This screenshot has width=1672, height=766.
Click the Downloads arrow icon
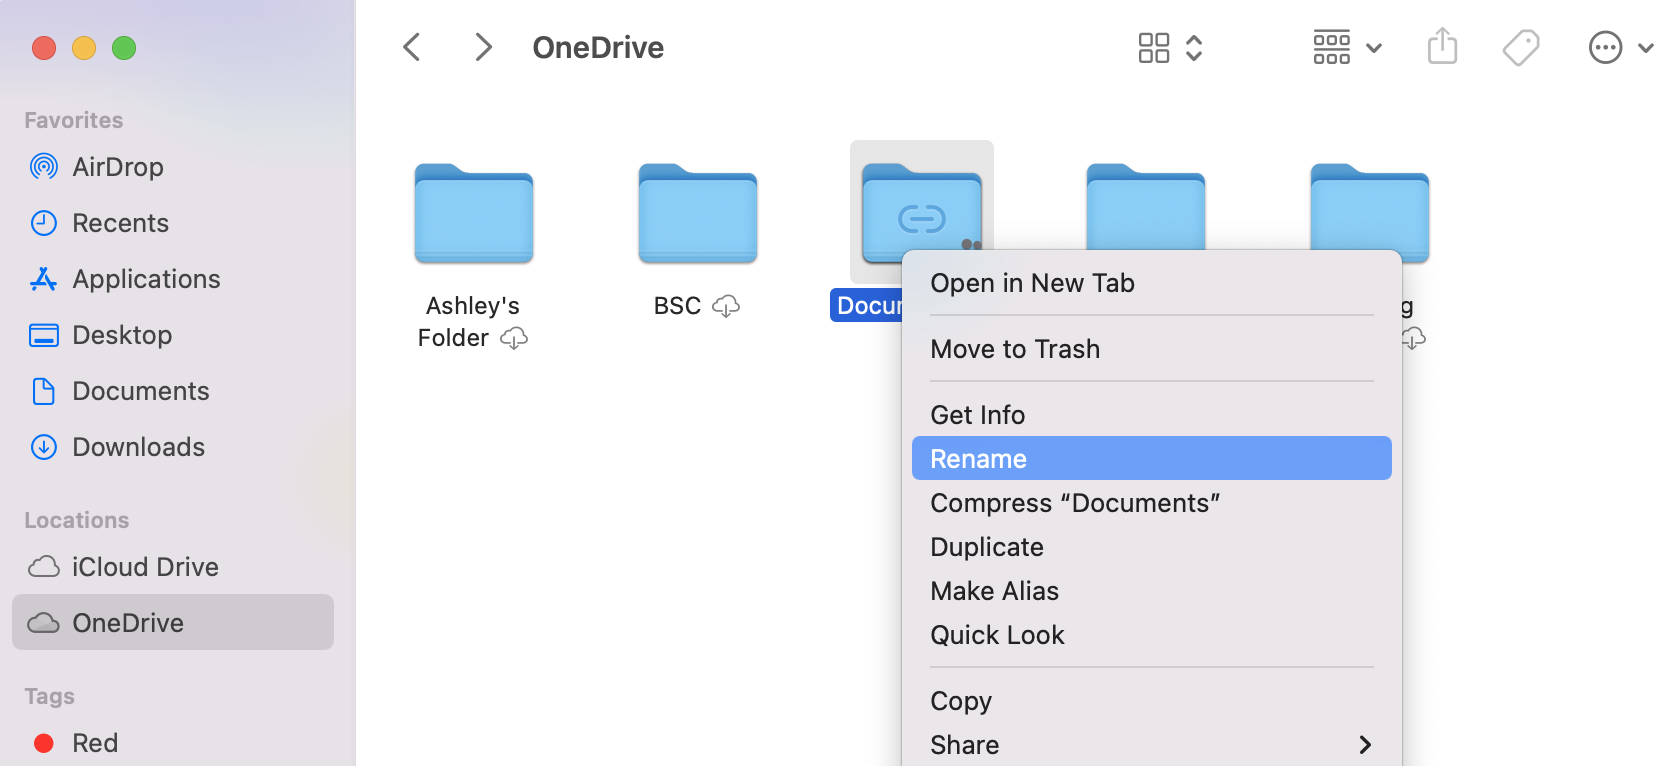(x=44, y=447)
